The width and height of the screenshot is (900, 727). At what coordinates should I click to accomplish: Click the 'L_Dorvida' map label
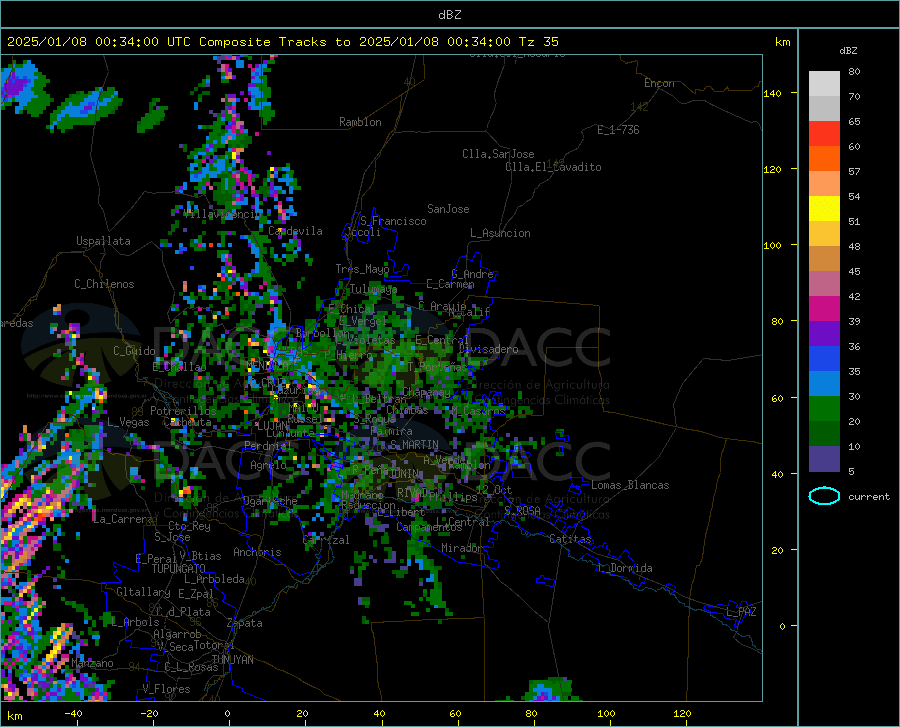coord(624,568)
